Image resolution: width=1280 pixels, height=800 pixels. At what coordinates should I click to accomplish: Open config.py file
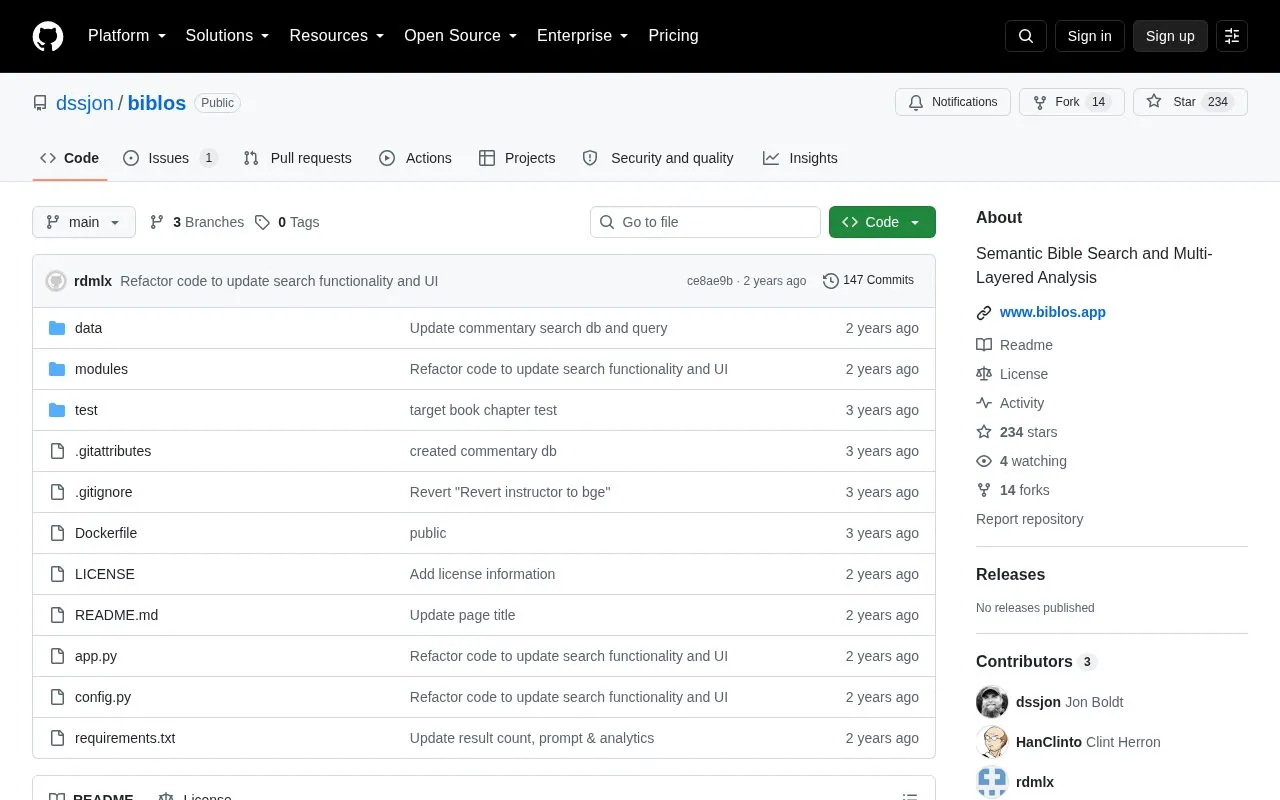[103, 697]
